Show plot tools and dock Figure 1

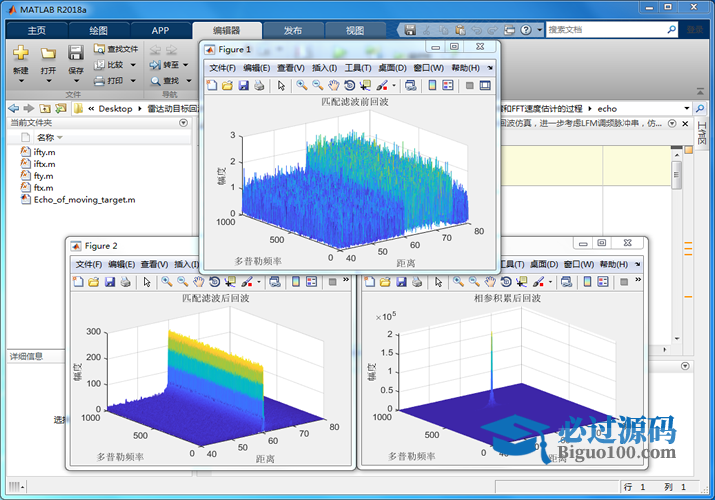click(x=485, y=85)
